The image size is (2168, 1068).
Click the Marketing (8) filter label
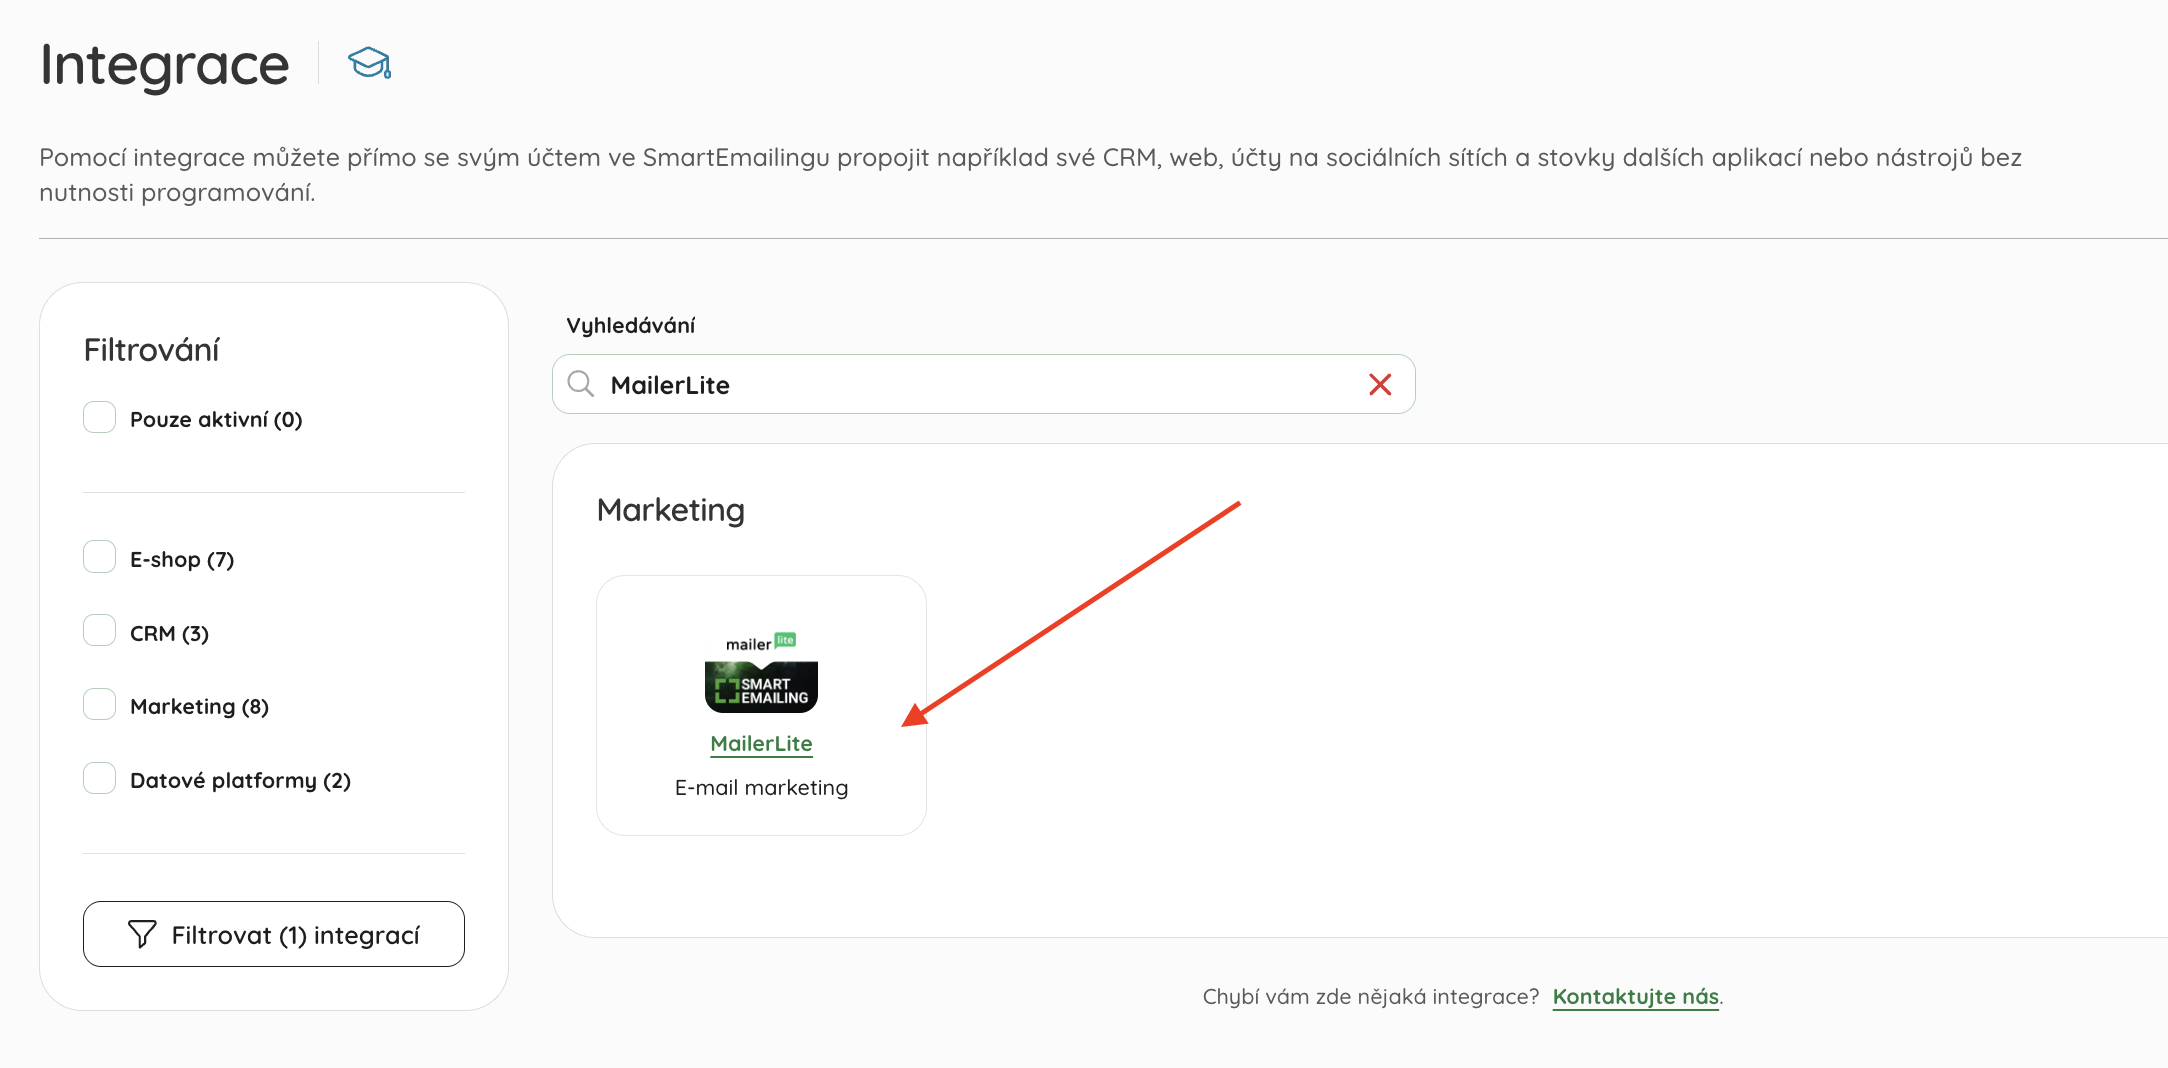pyautogui.click(x=199, y=707)
